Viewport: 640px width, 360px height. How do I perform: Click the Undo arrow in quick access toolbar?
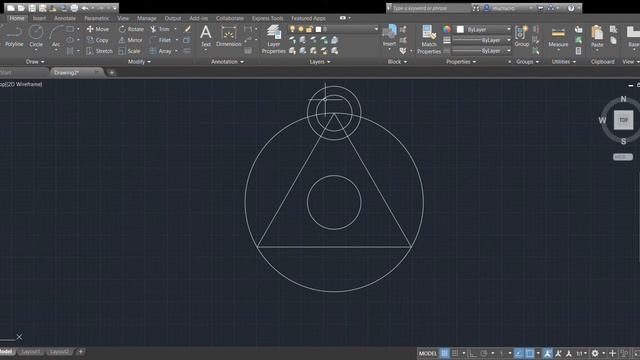click(x=85, y=8)
